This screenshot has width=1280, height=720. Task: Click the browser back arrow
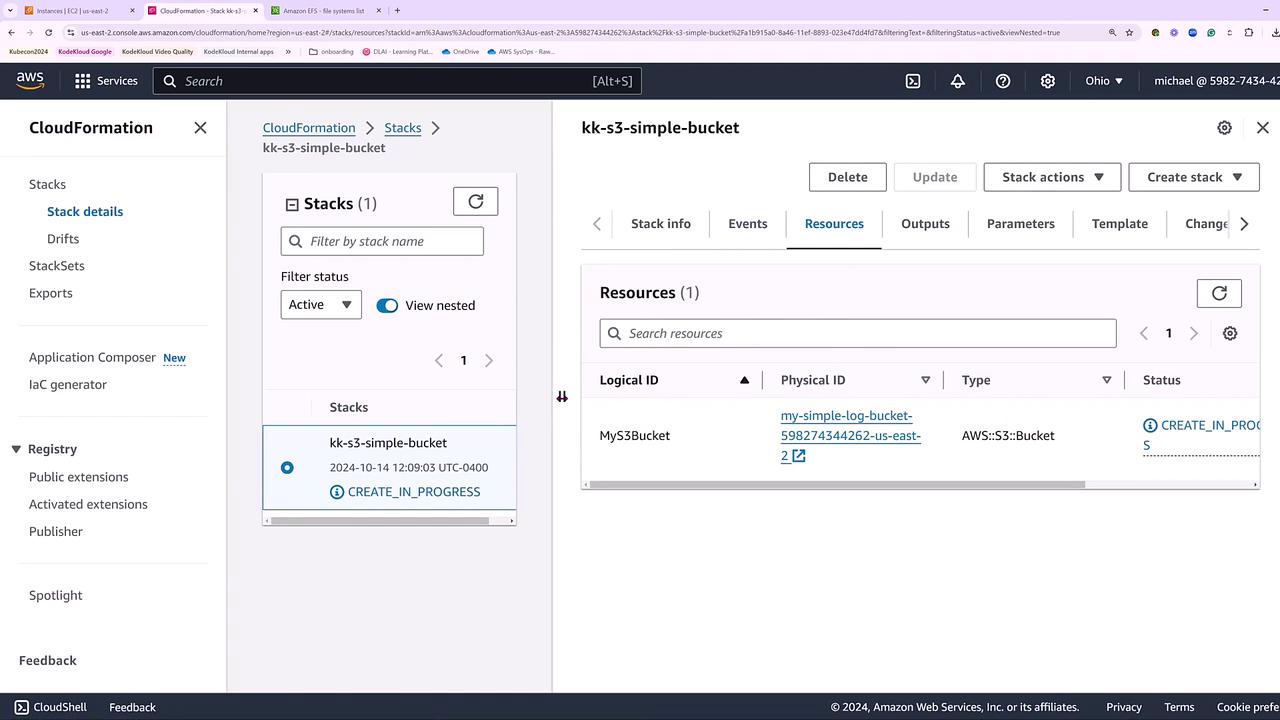click(x=13, y=33)
